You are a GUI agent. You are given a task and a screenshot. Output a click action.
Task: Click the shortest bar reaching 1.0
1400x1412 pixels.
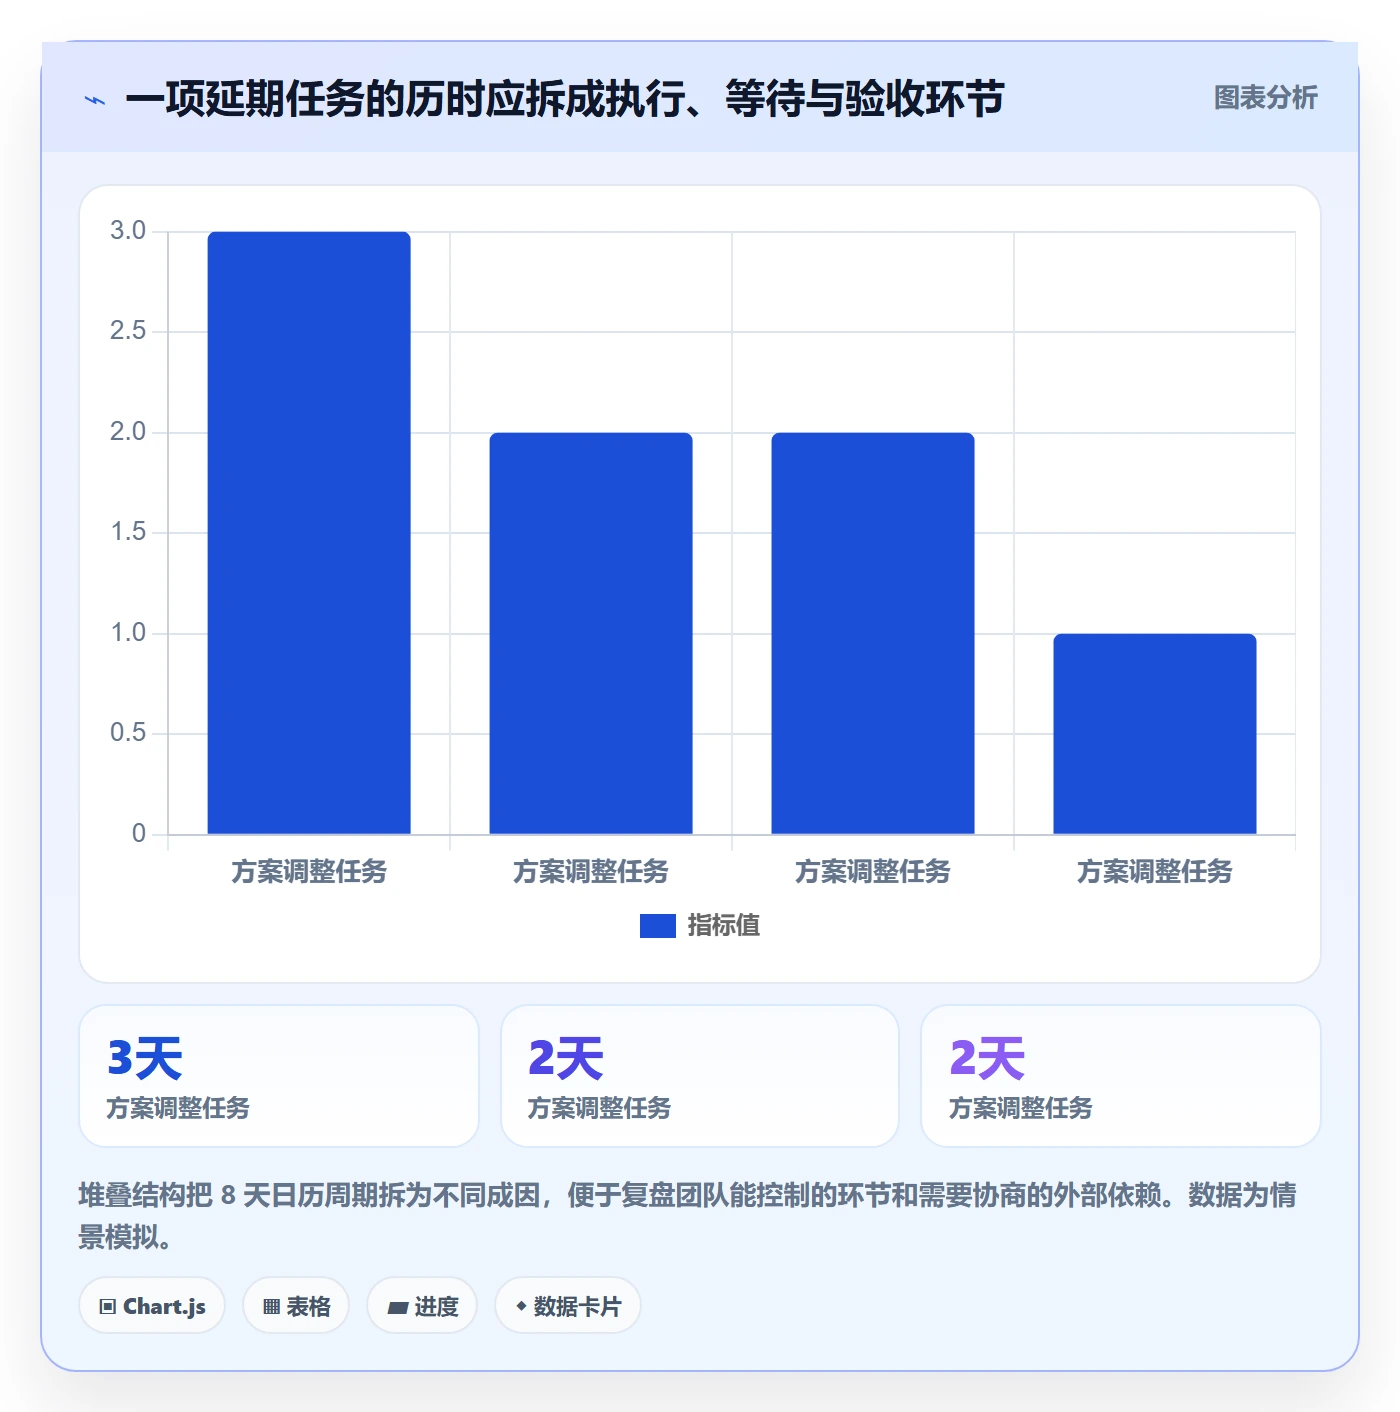pos(1154,734)
